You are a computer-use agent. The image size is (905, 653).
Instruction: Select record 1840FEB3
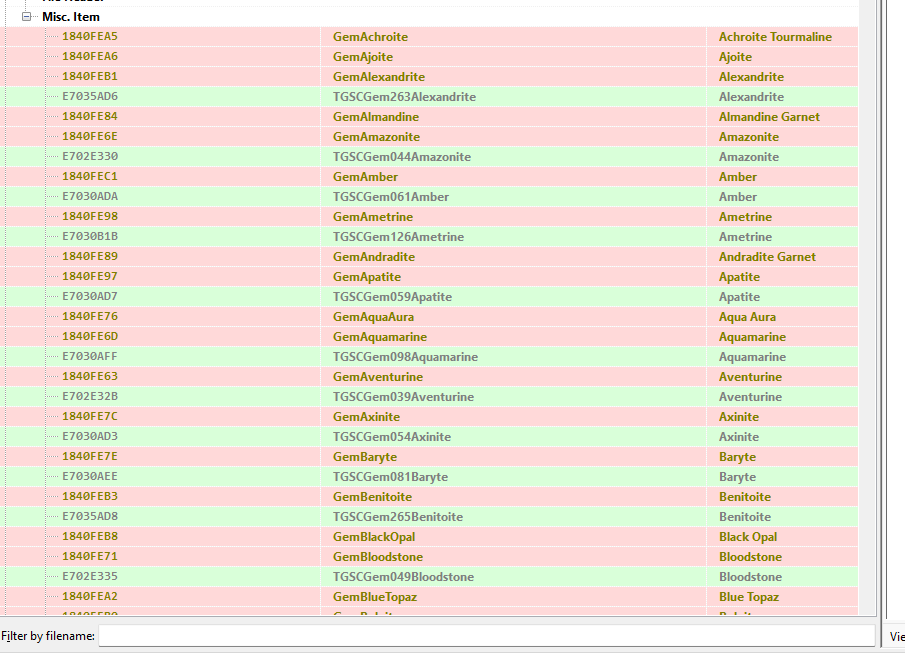(x=89, y=497)
